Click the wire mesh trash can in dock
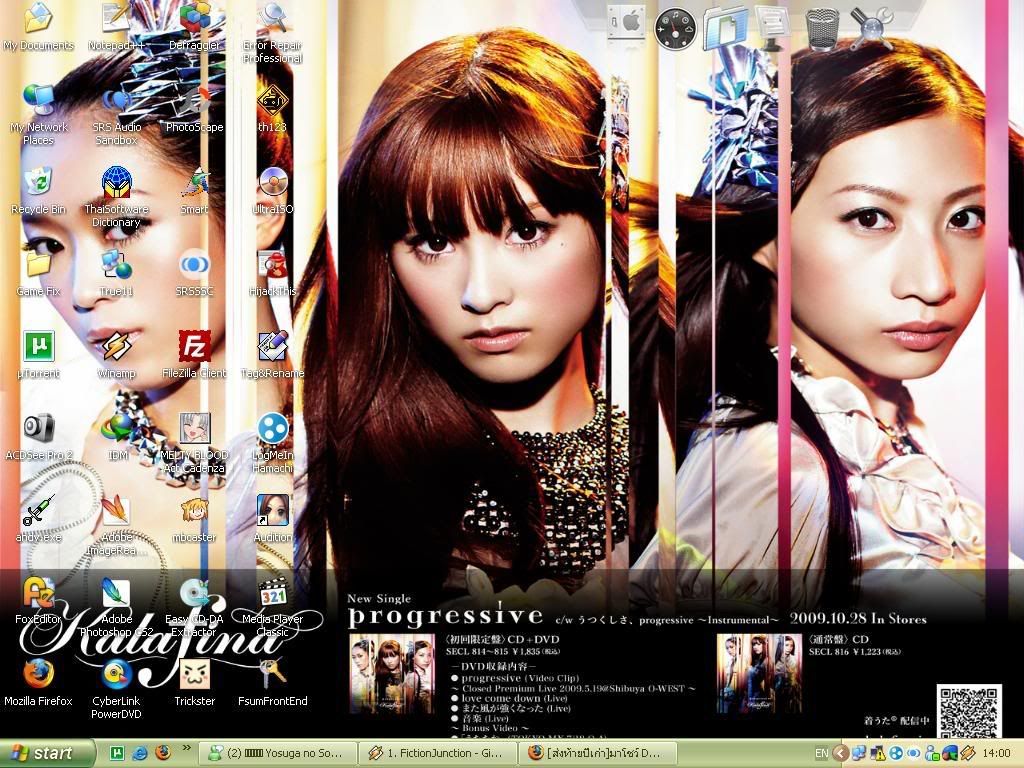 tap(823, 28)
